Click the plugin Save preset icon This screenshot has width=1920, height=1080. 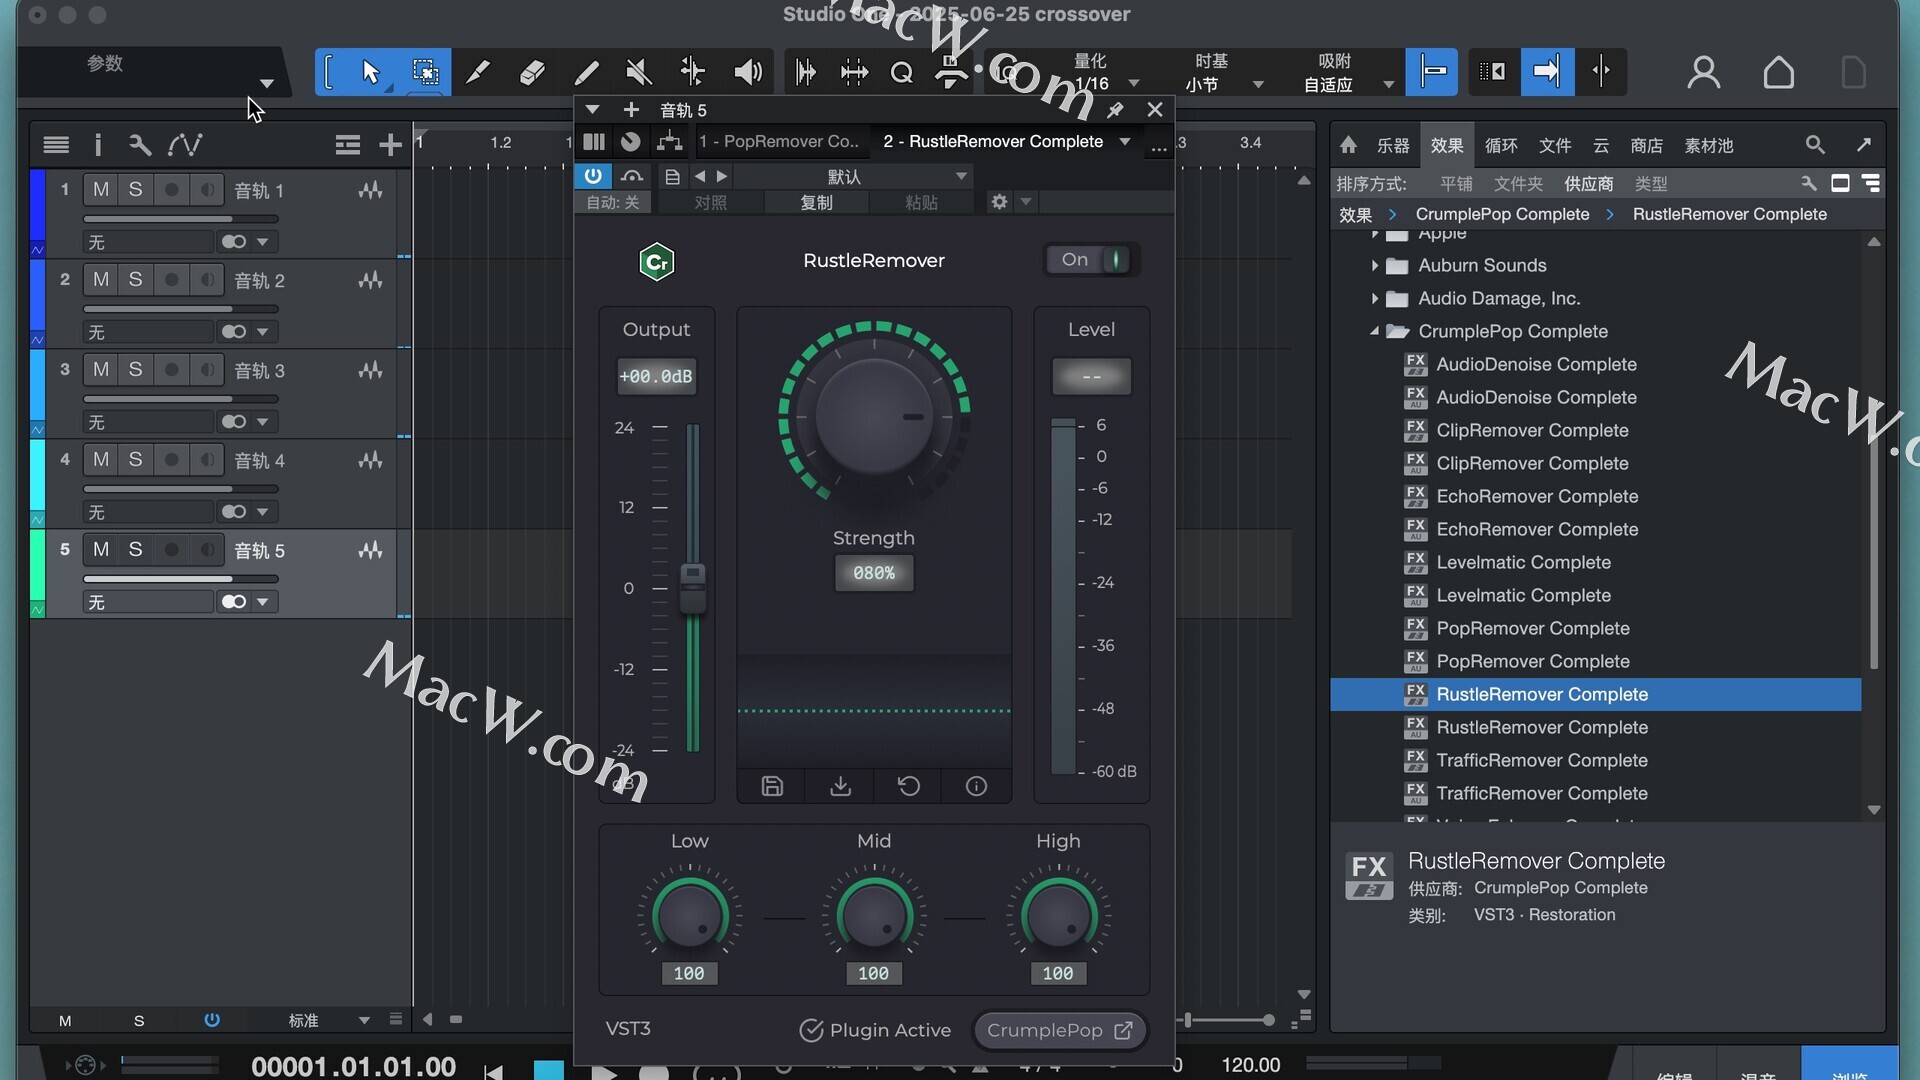[x=772, y=786]
